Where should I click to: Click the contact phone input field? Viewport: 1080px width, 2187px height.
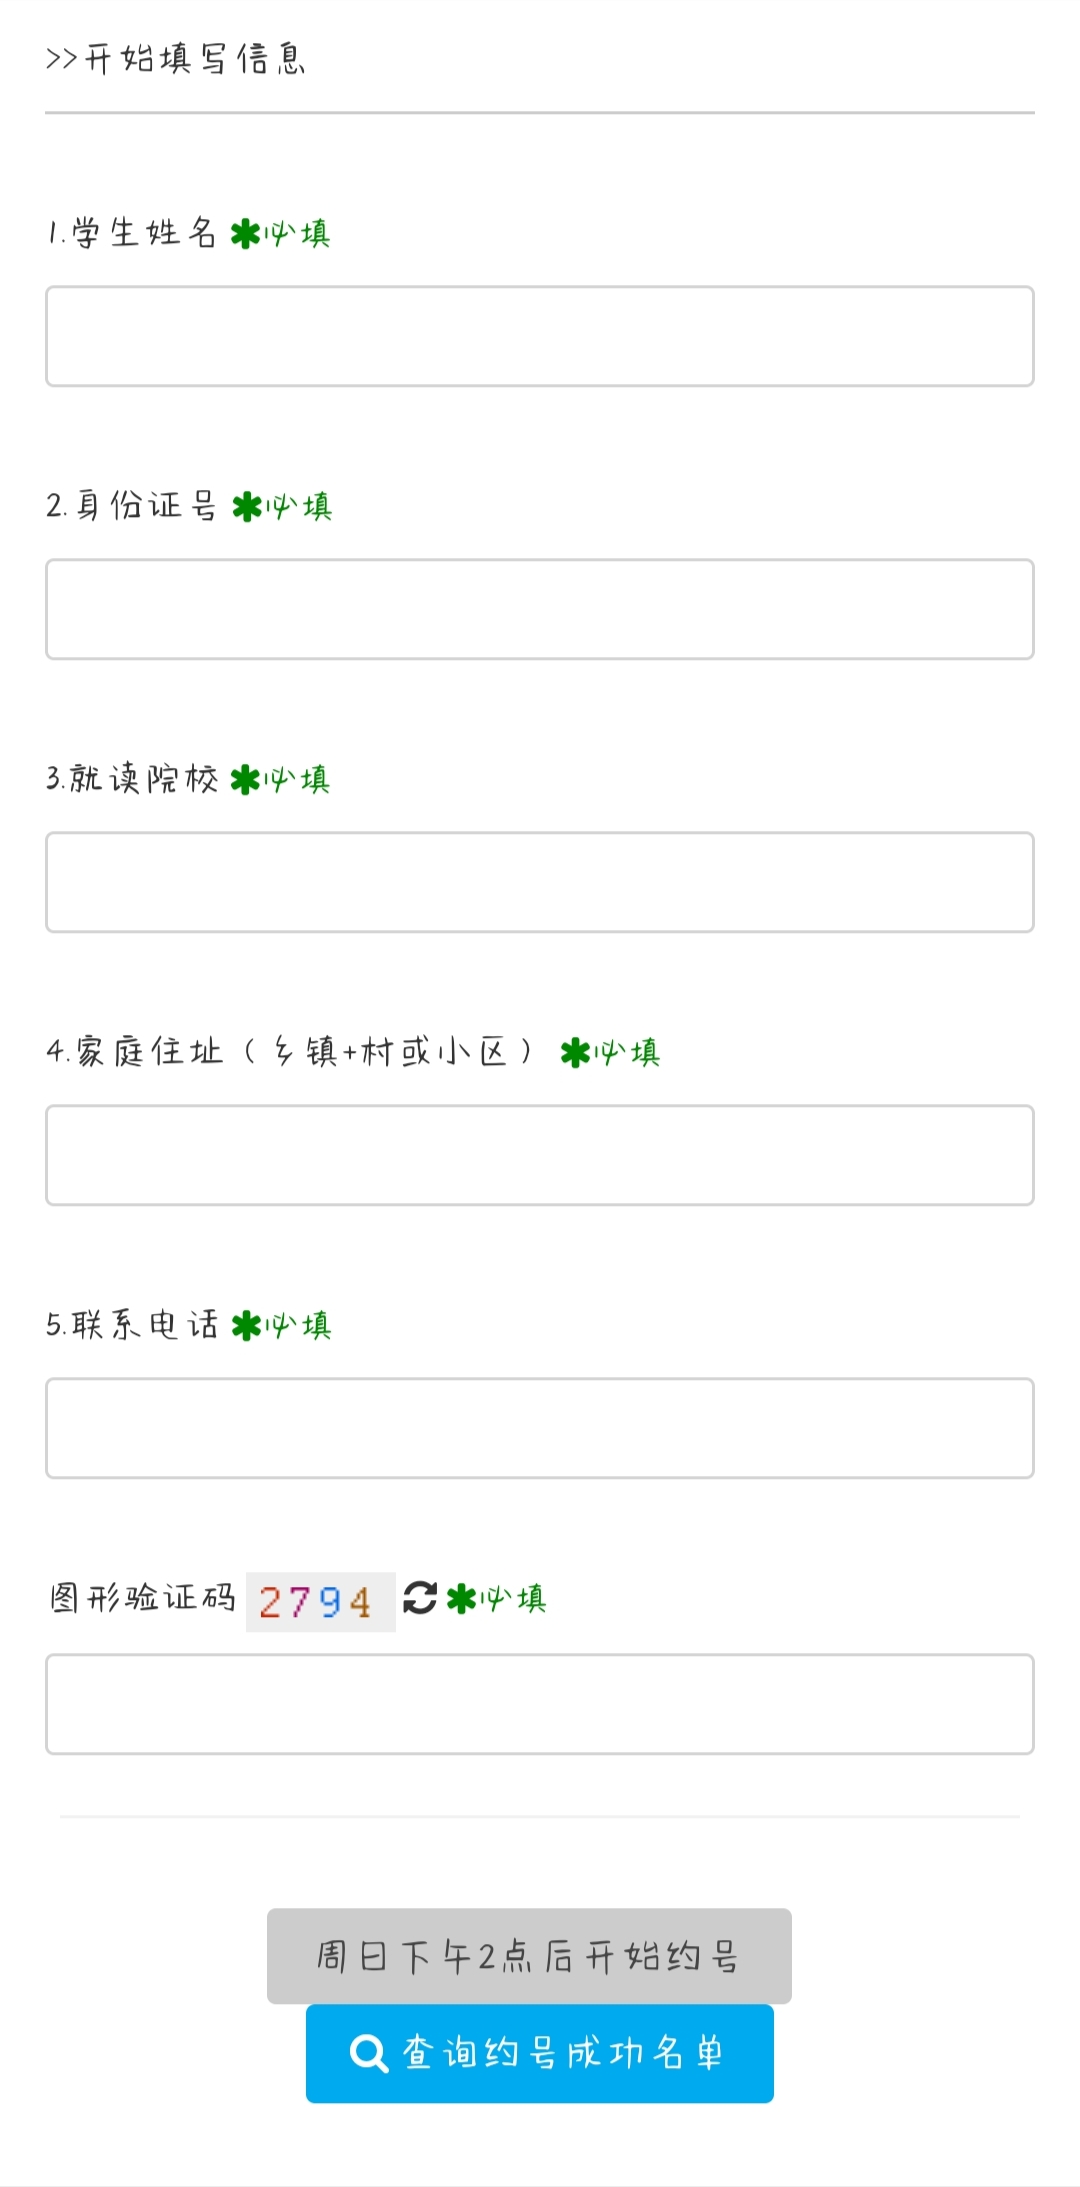pyautogui.click(x=539, y=1427)
